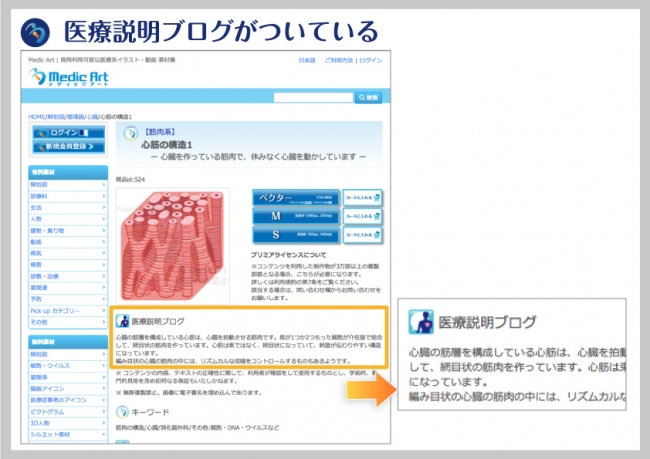Image resolution: width=650 pixels, height=459 pixels.
Task: Expand the 動画 category arrow
Action: [x=104, y=242]
